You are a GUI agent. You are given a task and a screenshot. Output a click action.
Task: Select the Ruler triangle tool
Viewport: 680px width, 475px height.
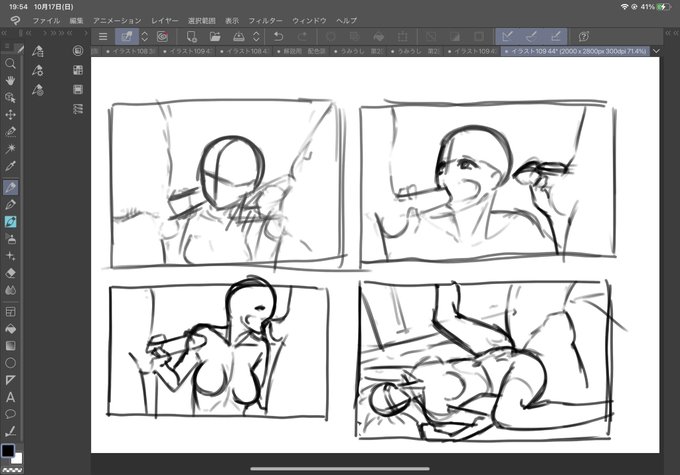(x=10, y=380)
